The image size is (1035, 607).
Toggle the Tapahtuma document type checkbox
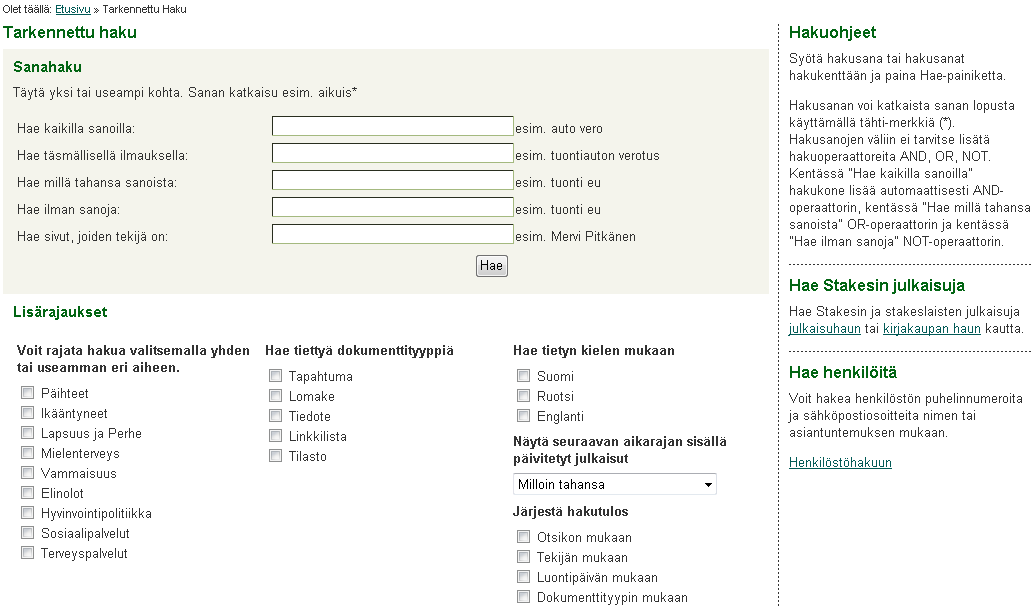tap(275, 375)
